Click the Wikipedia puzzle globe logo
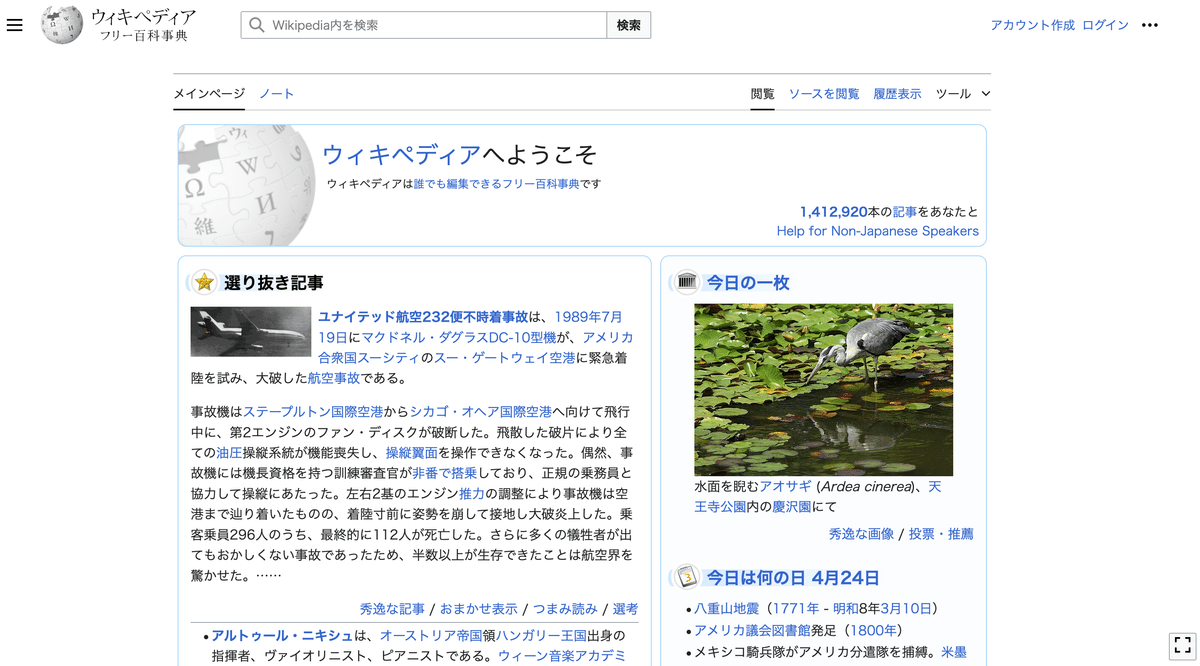Image resolution: width=1200 pixels, height=666 pixels. click(62, 24)
